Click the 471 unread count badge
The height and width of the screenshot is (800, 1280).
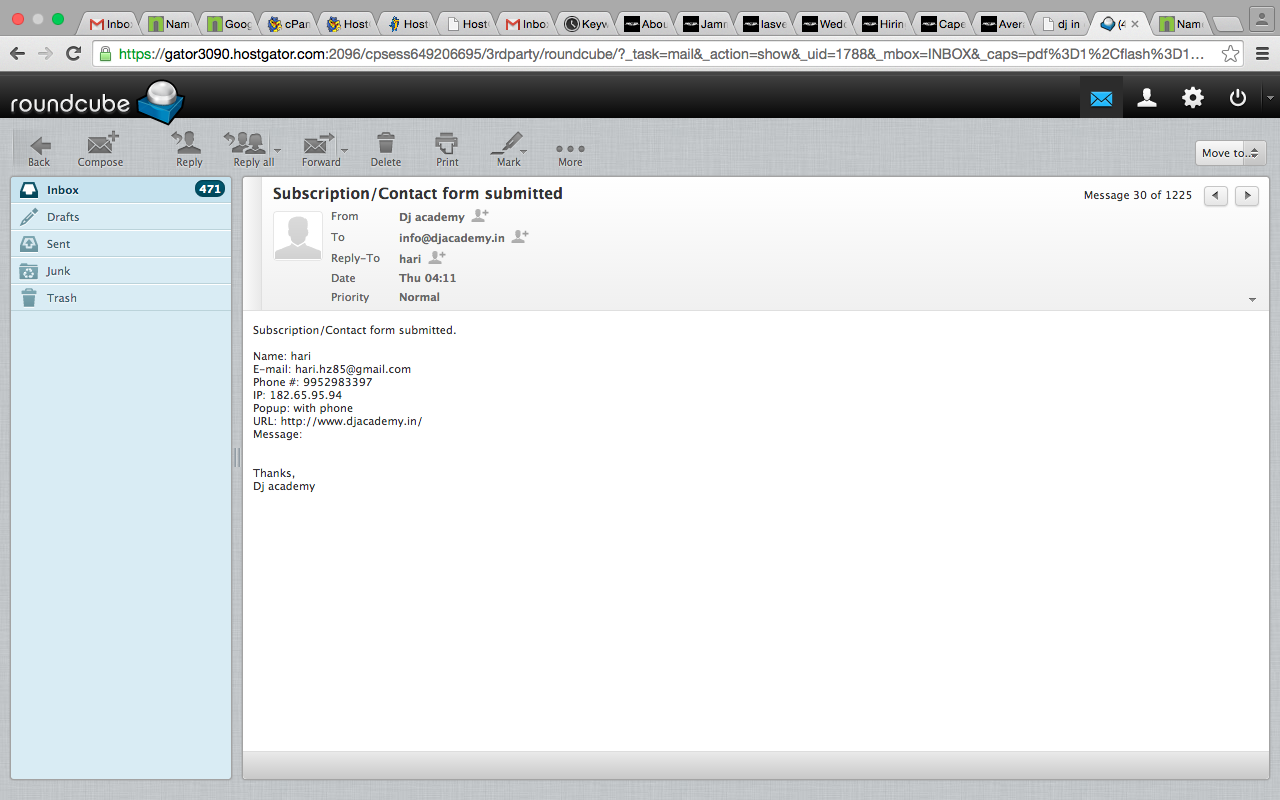[210, 189]
